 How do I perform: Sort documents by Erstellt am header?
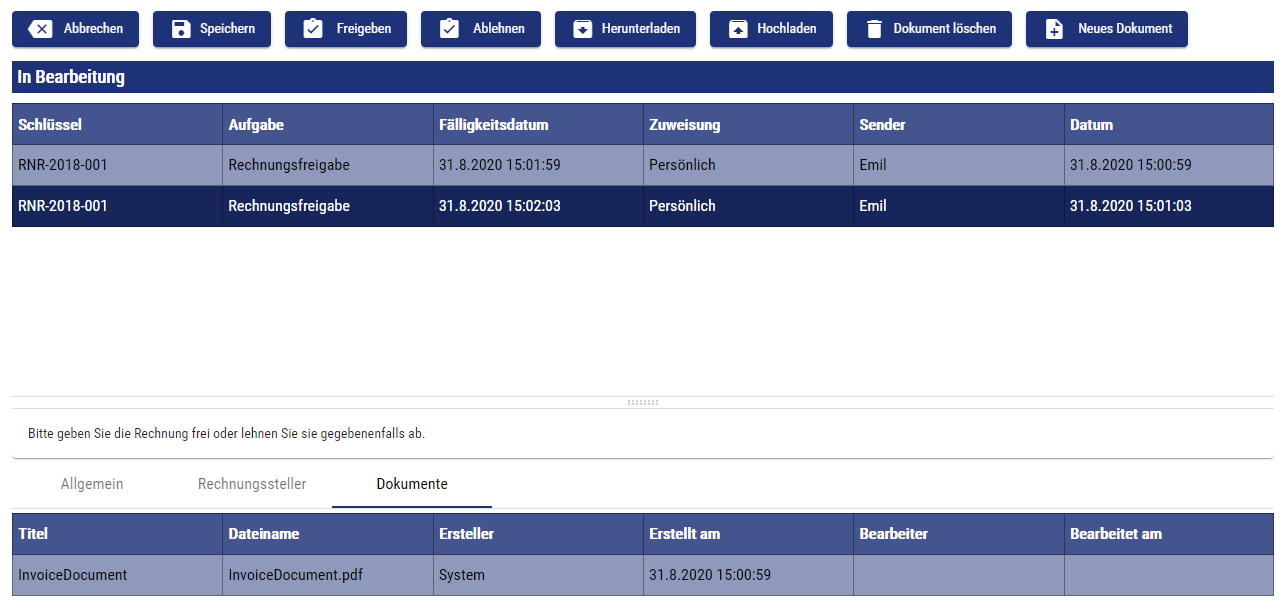tap(685, 534)
